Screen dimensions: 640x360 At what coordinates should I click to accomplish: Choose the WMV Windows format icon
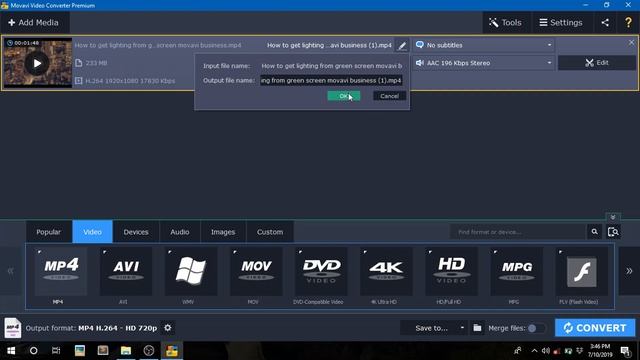pos(191,271)
